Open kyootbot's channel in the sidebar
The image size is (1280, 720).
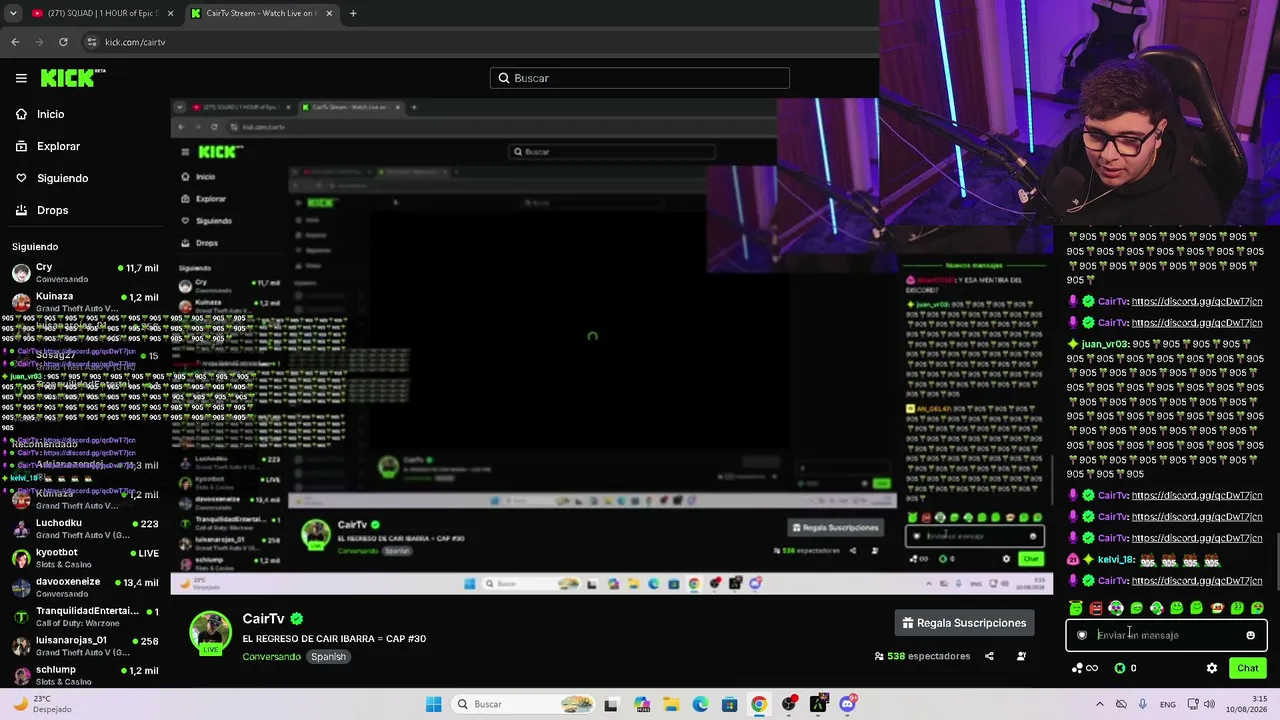(85, 557)
